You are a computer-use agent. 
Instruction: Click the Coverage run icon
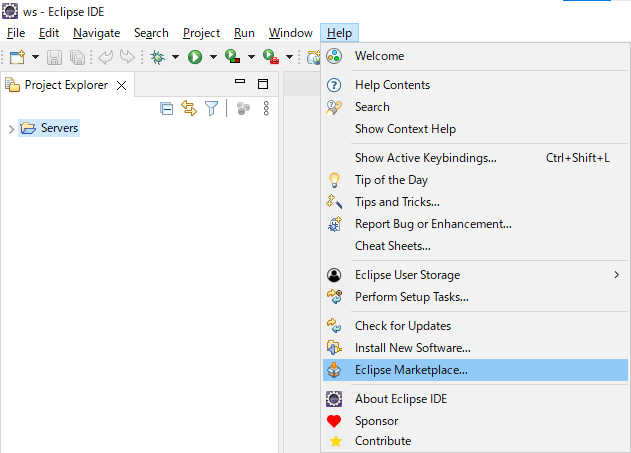tap(233, 56)
